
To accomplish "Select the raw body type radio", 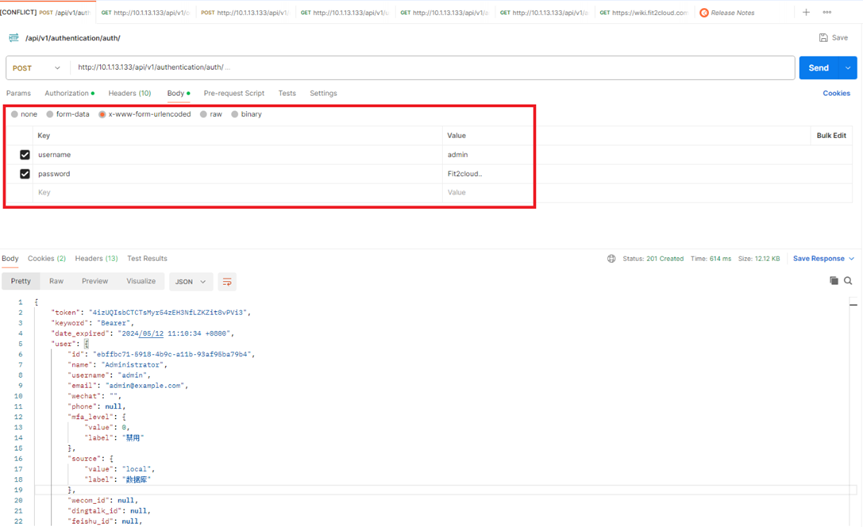I will tap(203, 115).
